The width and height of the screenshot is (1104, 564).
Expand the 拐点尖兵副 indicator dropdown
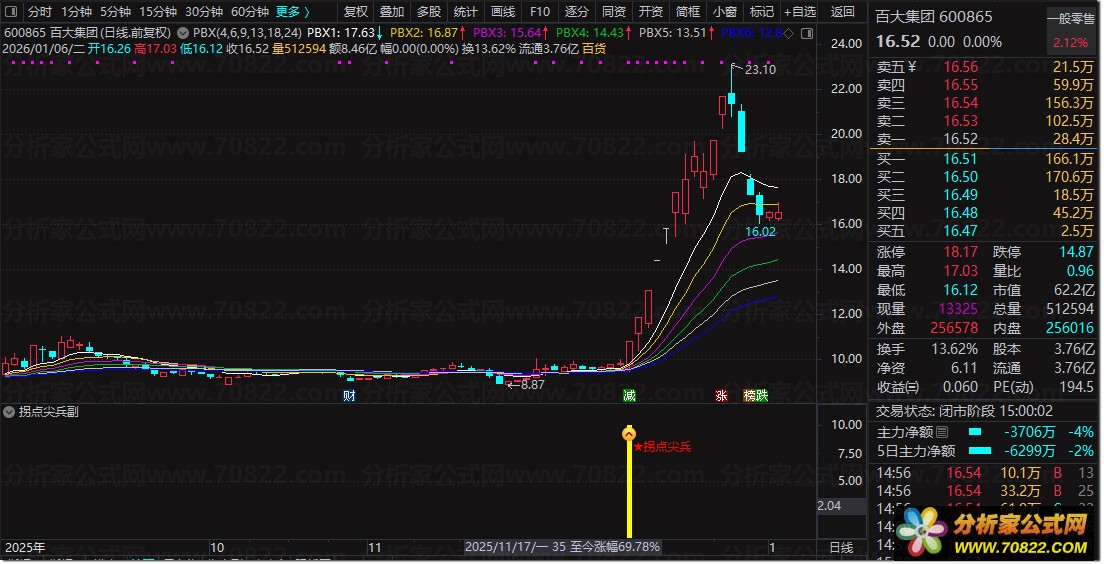click(9, 412)
